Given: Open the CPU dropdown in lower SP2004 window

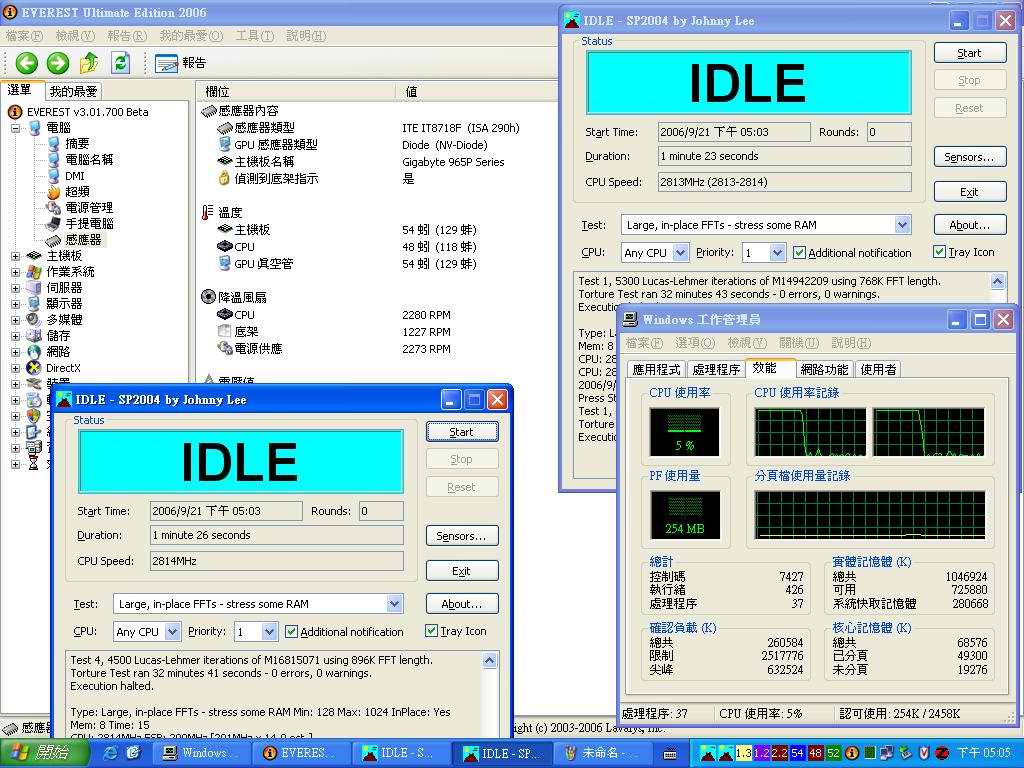Looking at the screenshot, I should point(172,632).
